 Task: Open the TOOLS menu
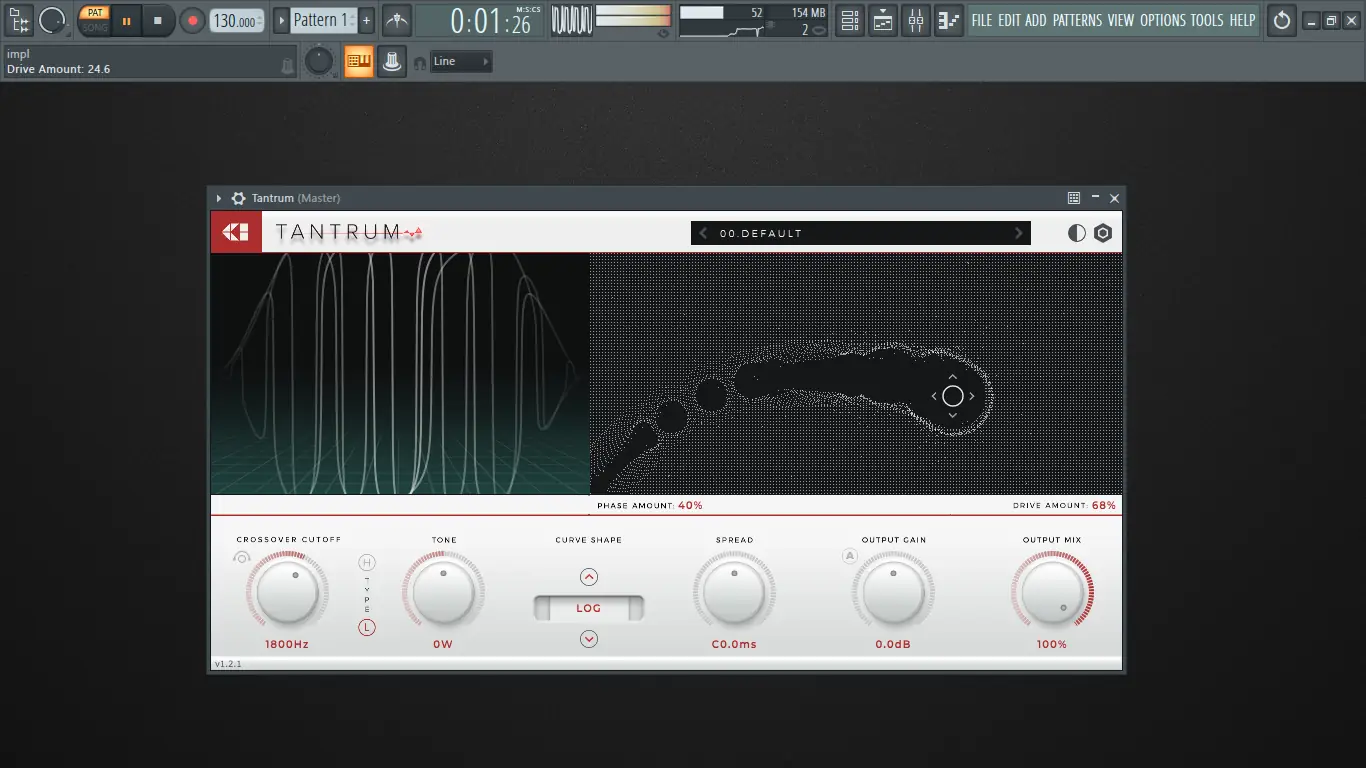pos(1207,20)
